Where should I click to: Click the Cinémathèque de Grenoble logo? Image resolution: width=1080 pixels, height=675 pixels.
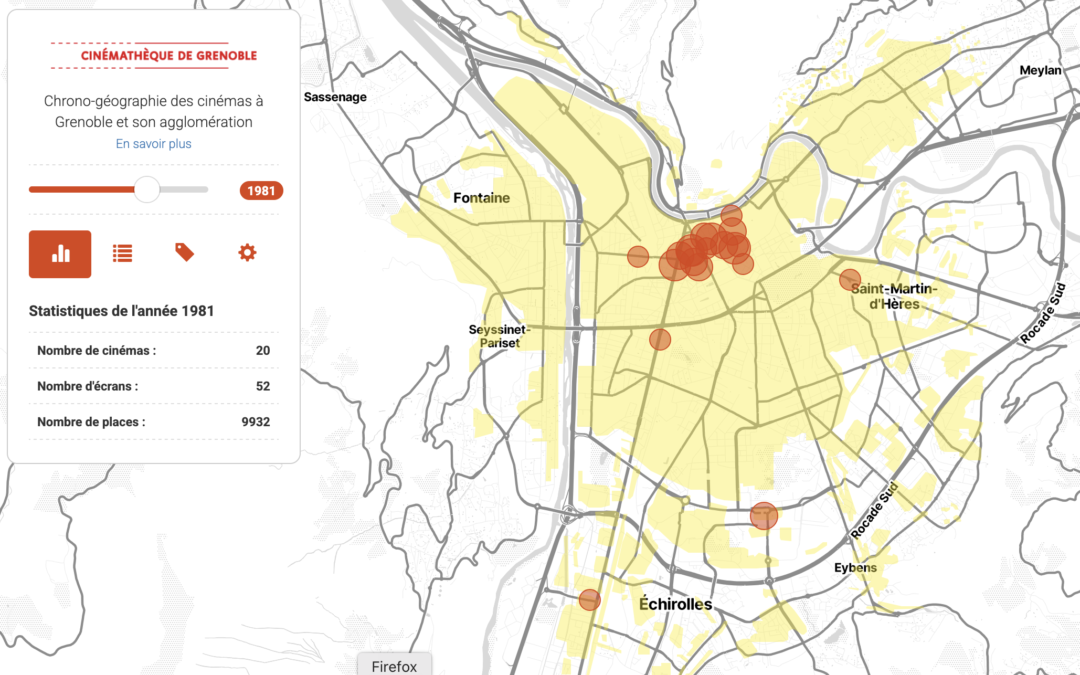click(x=154, y=56)
